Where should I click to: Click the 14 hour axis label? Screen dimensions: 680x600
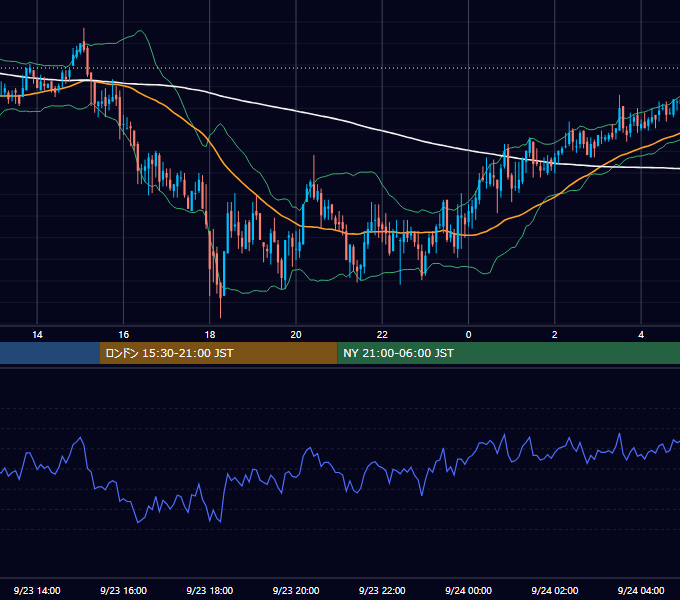click(x=37, y=335)
